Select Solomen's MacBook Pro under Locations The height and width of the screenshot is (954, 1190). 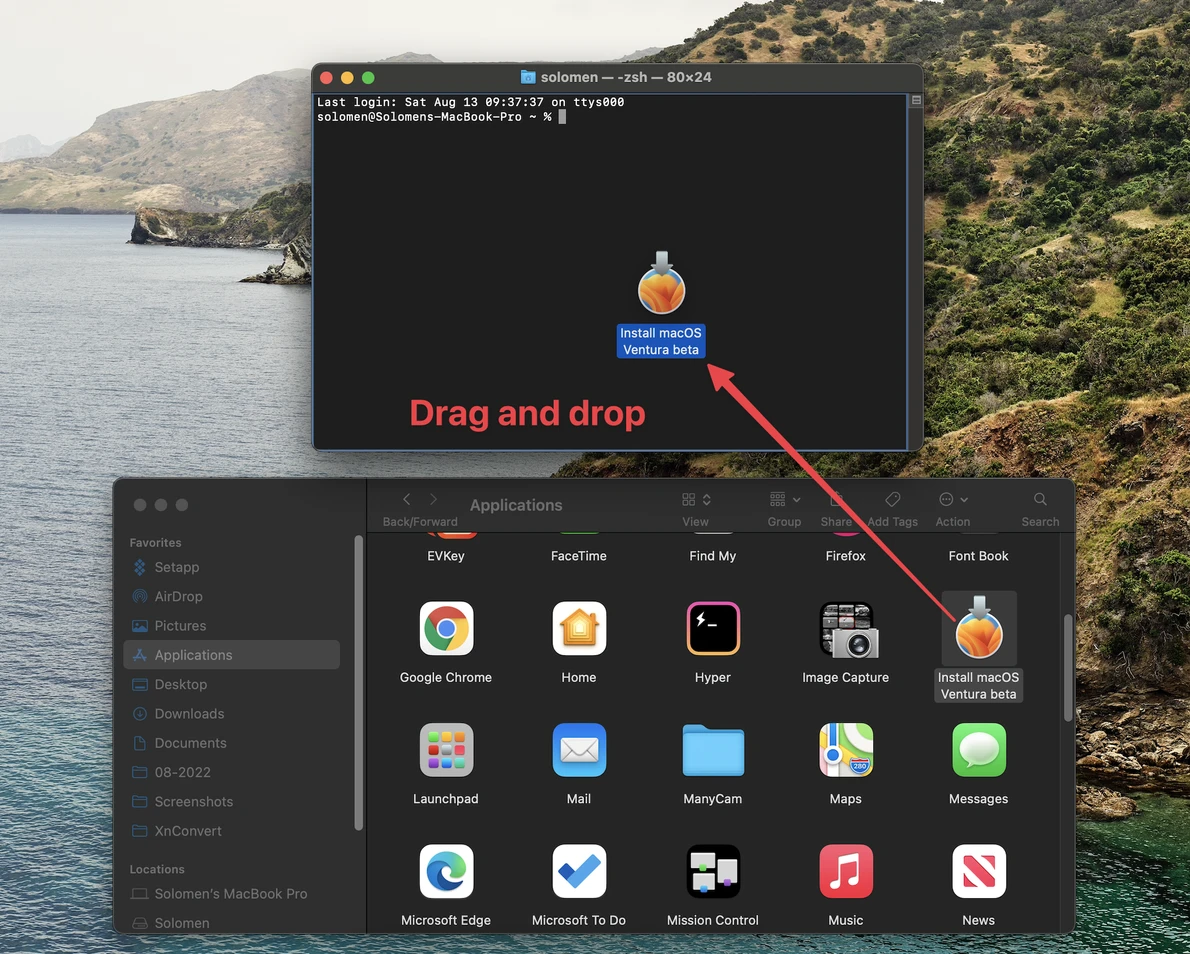(231, 894)
